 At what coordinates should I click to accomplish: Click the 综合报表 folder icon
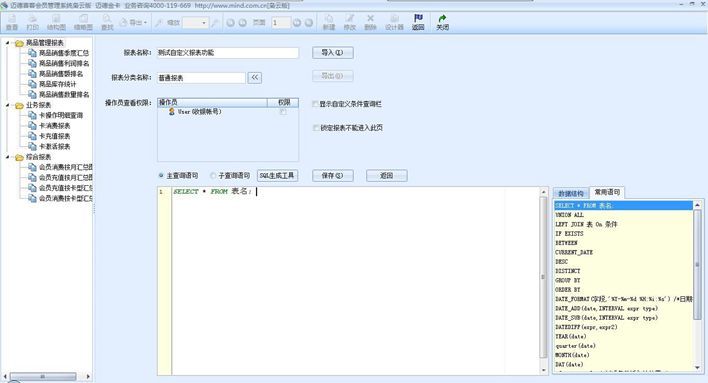pos(19,158)
